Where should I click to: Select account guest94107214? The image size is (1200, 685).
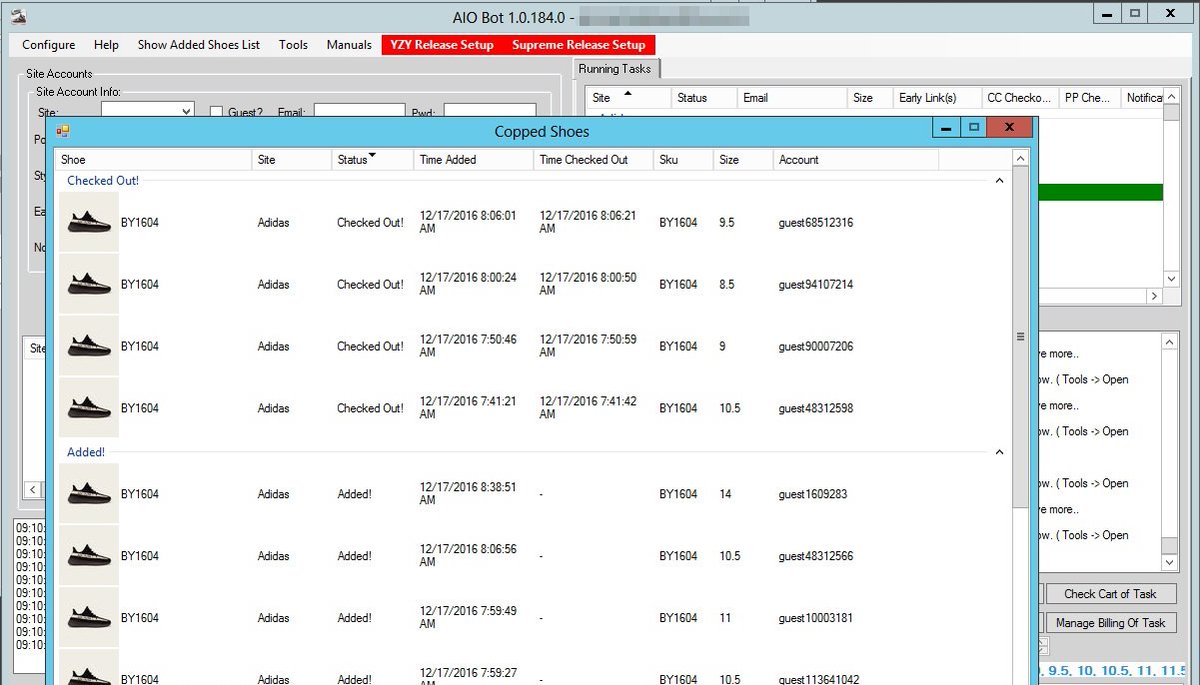pyautogui.click(x=816, y=284)
